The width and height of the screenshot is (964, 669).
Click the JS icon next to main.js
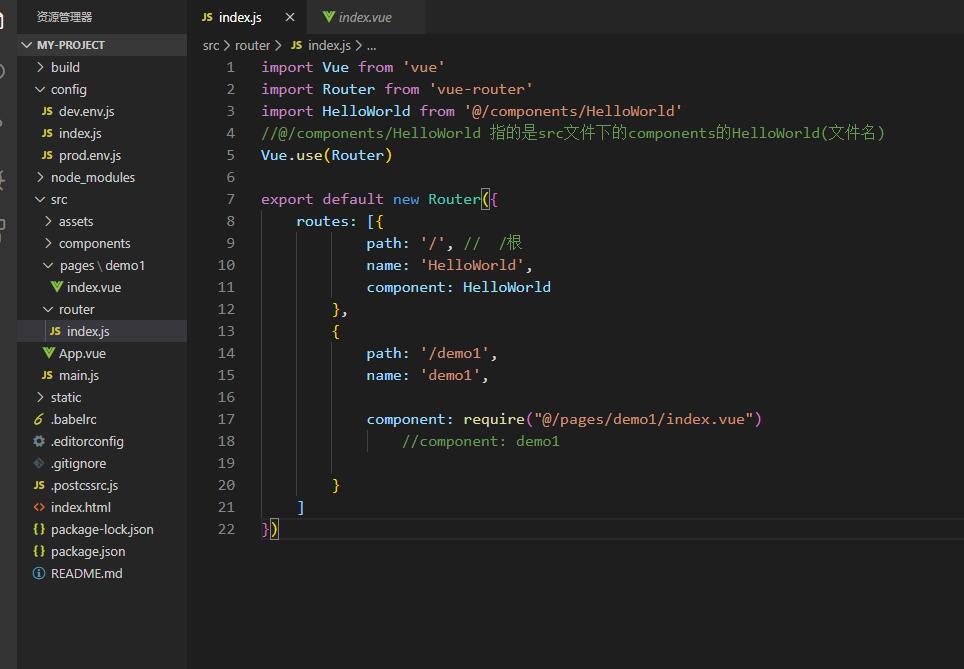[47, 375]
